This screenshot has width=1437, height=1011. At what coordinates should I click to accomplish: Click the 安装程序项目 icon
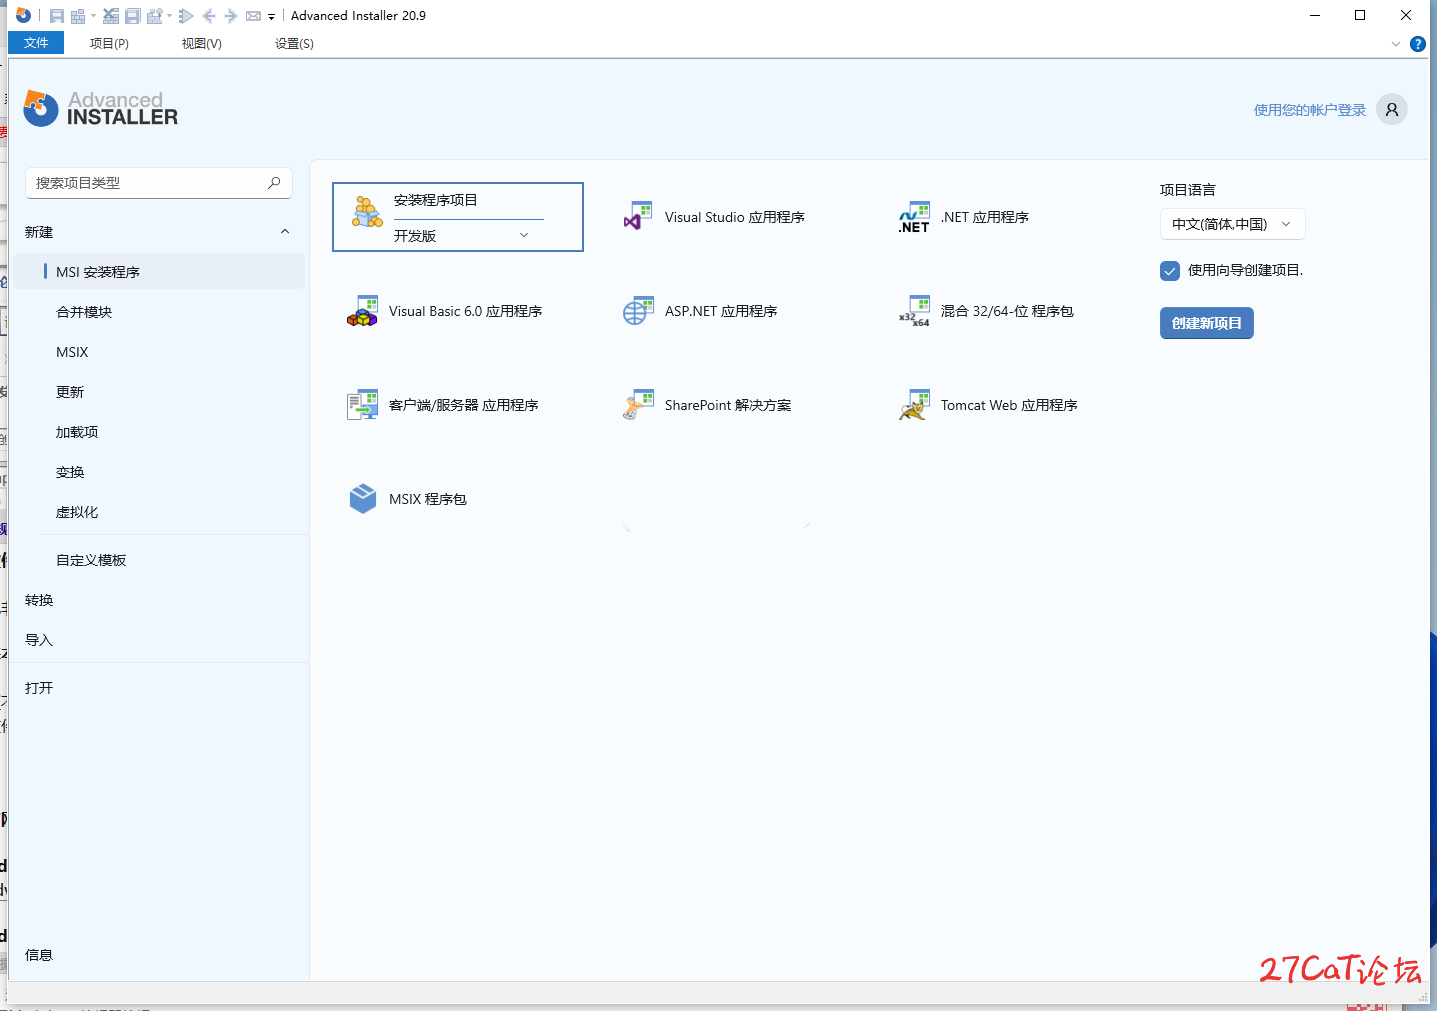367,212
